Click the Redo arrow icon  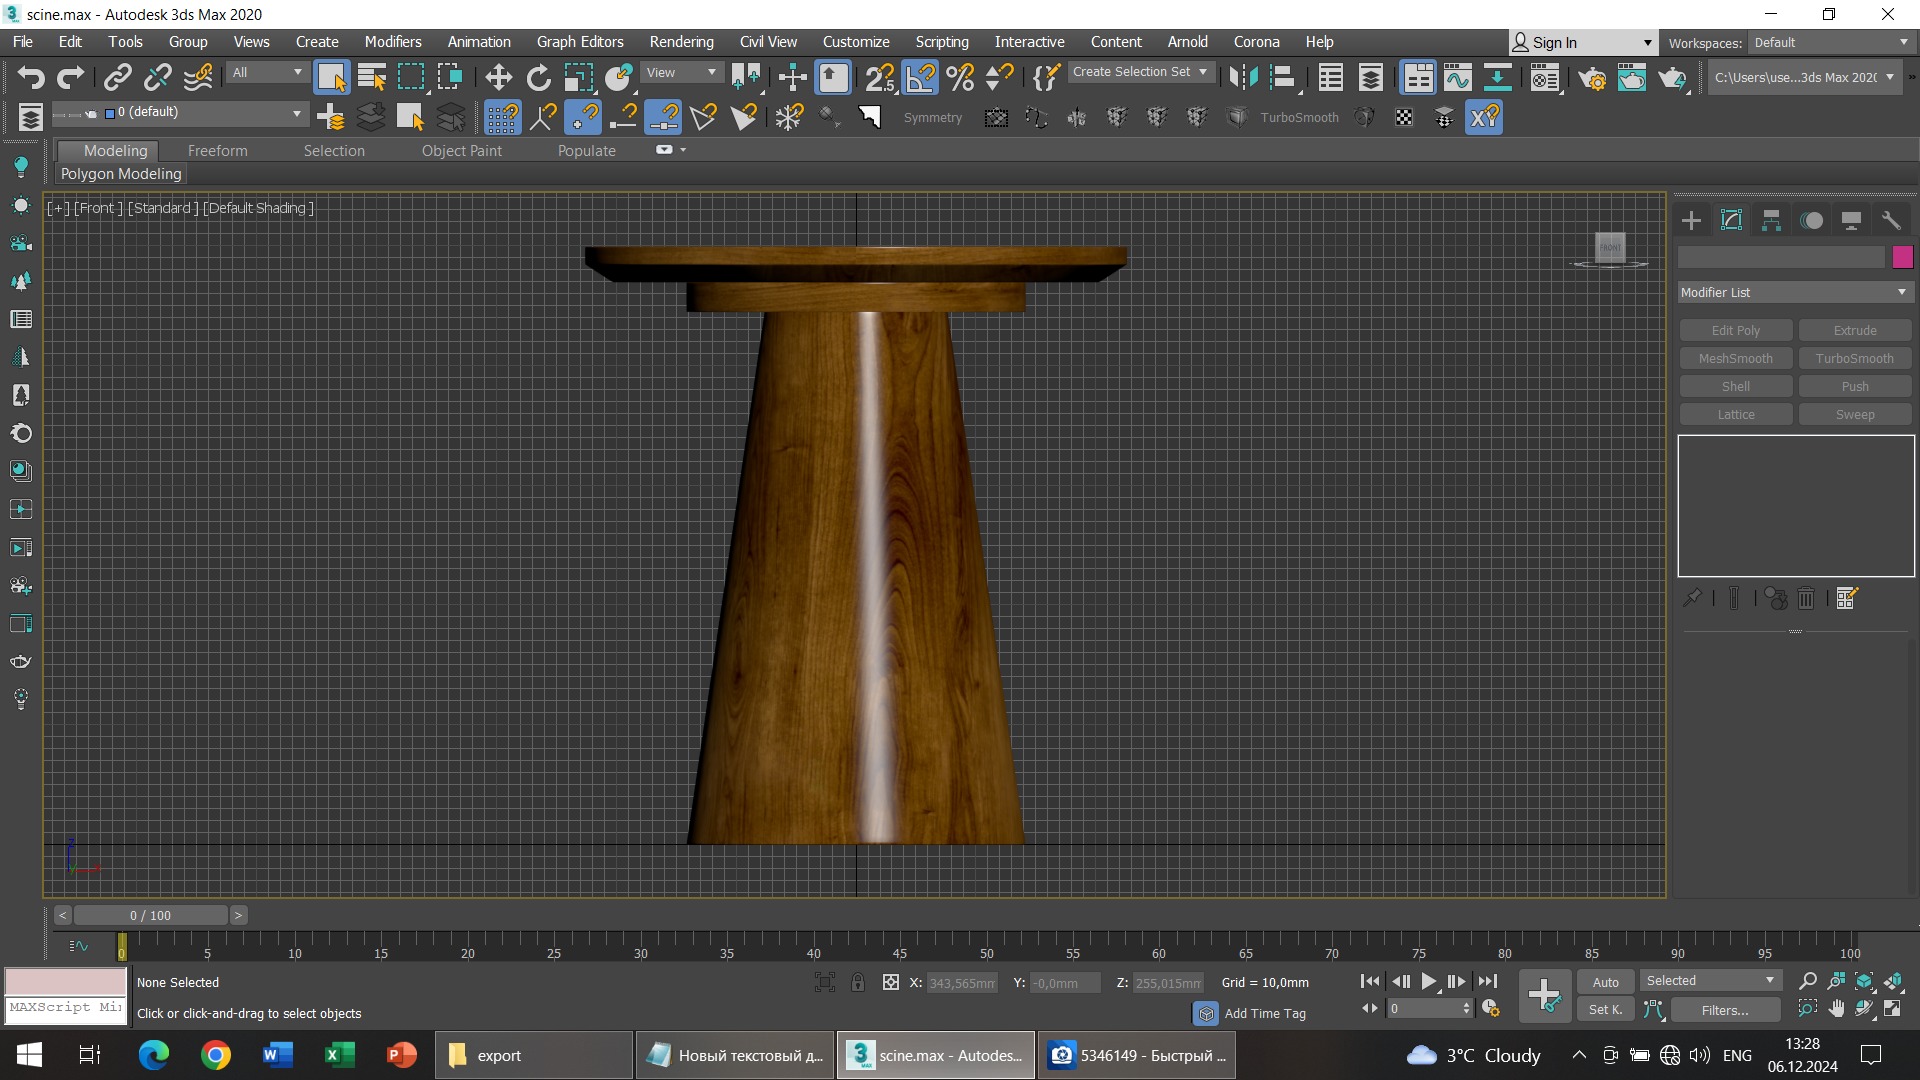click(x=70, y=77)
